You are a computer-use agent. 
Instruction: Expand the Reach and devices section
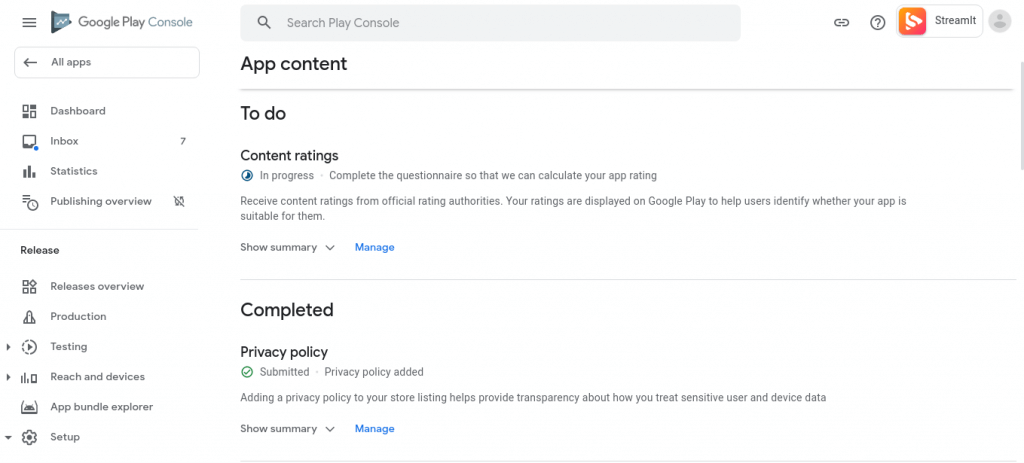[9, 377]
